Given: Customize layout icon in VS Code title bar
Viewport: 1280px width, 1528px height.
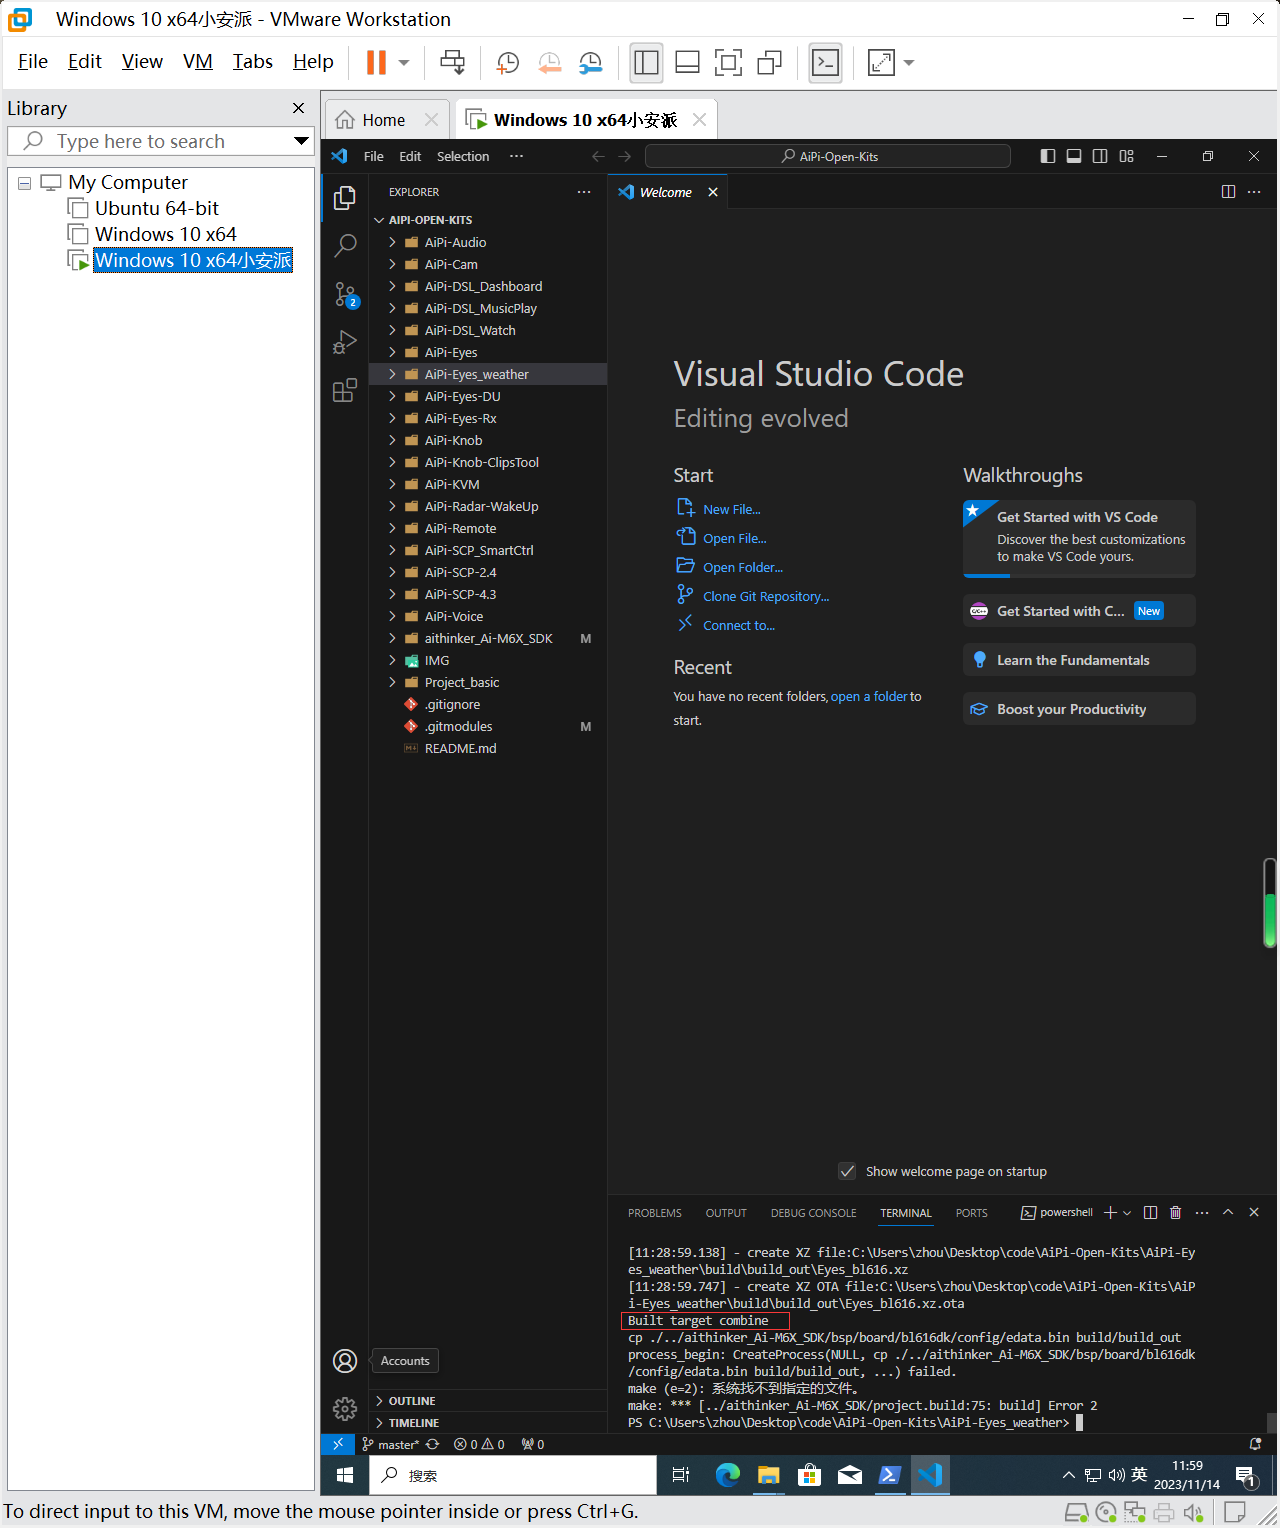Looking at the screenshot, I should [x=1127, y=156].
